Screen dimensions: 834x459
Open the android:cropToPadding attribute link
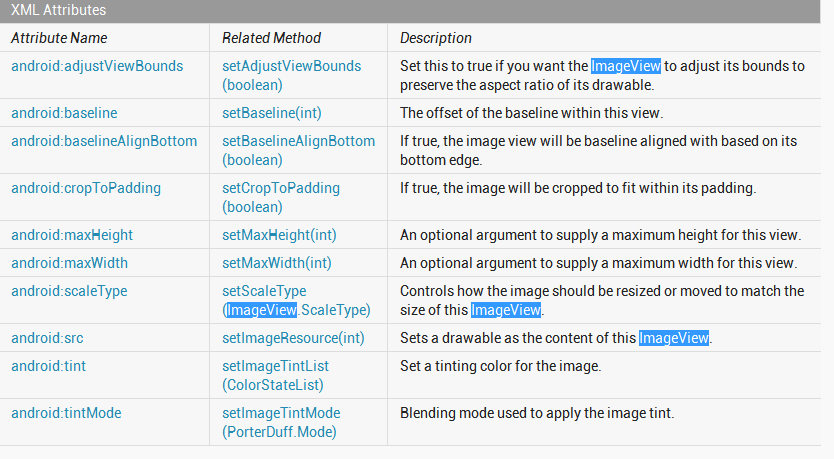(x=86, y=188)
